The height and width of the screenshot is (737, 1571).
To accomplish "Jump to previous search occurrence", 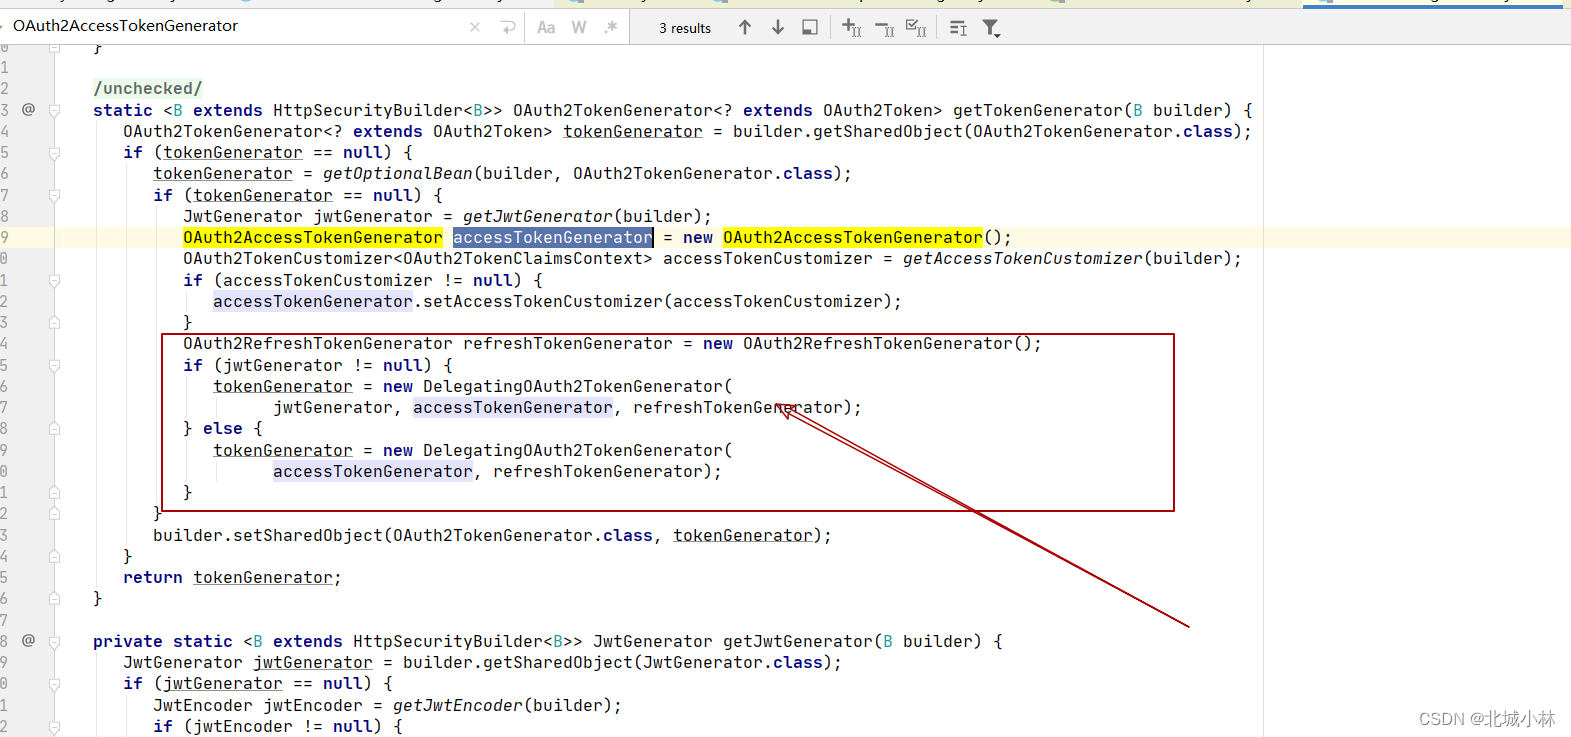I will click(745, 27).
